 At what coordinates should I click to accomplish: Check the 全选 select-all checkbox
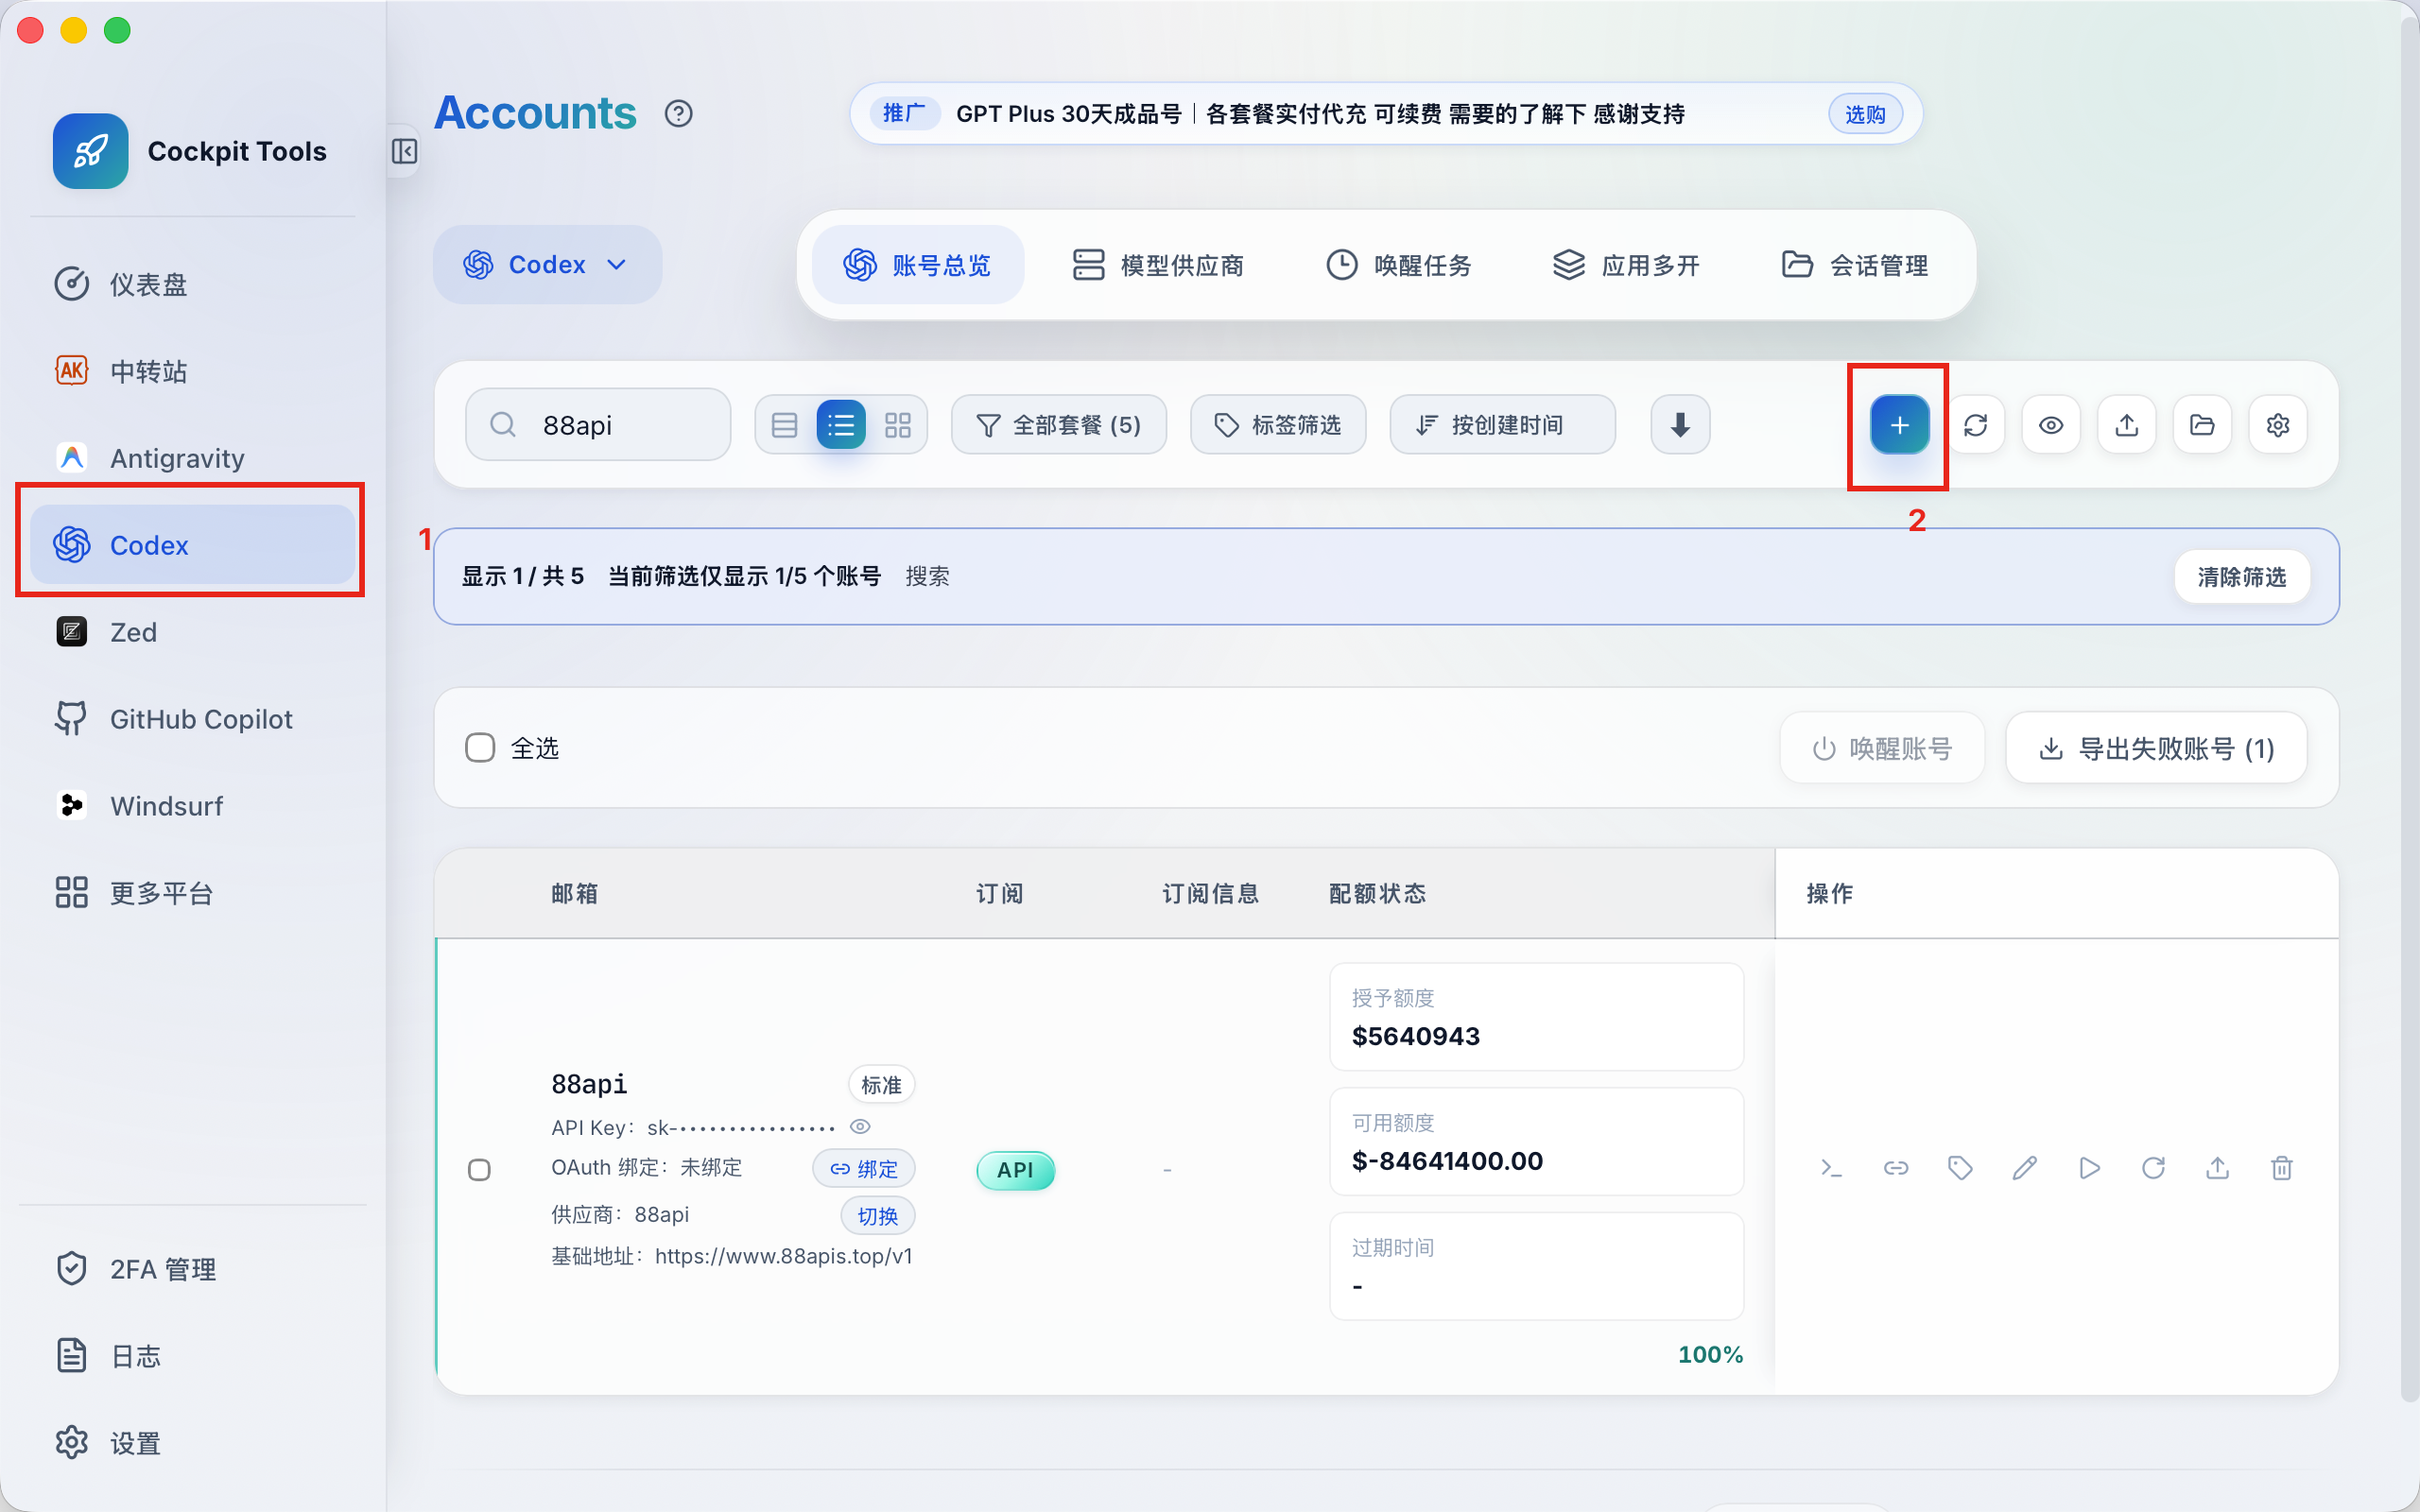(480, 748)
